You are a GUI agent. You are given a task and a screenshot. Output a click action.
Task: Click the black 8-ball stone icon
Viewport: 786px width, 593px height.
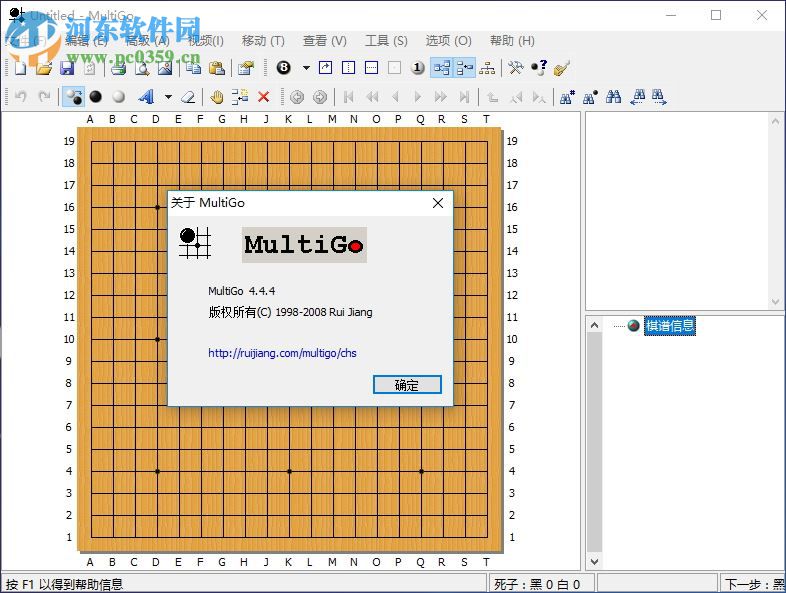[x=284, y=67]
